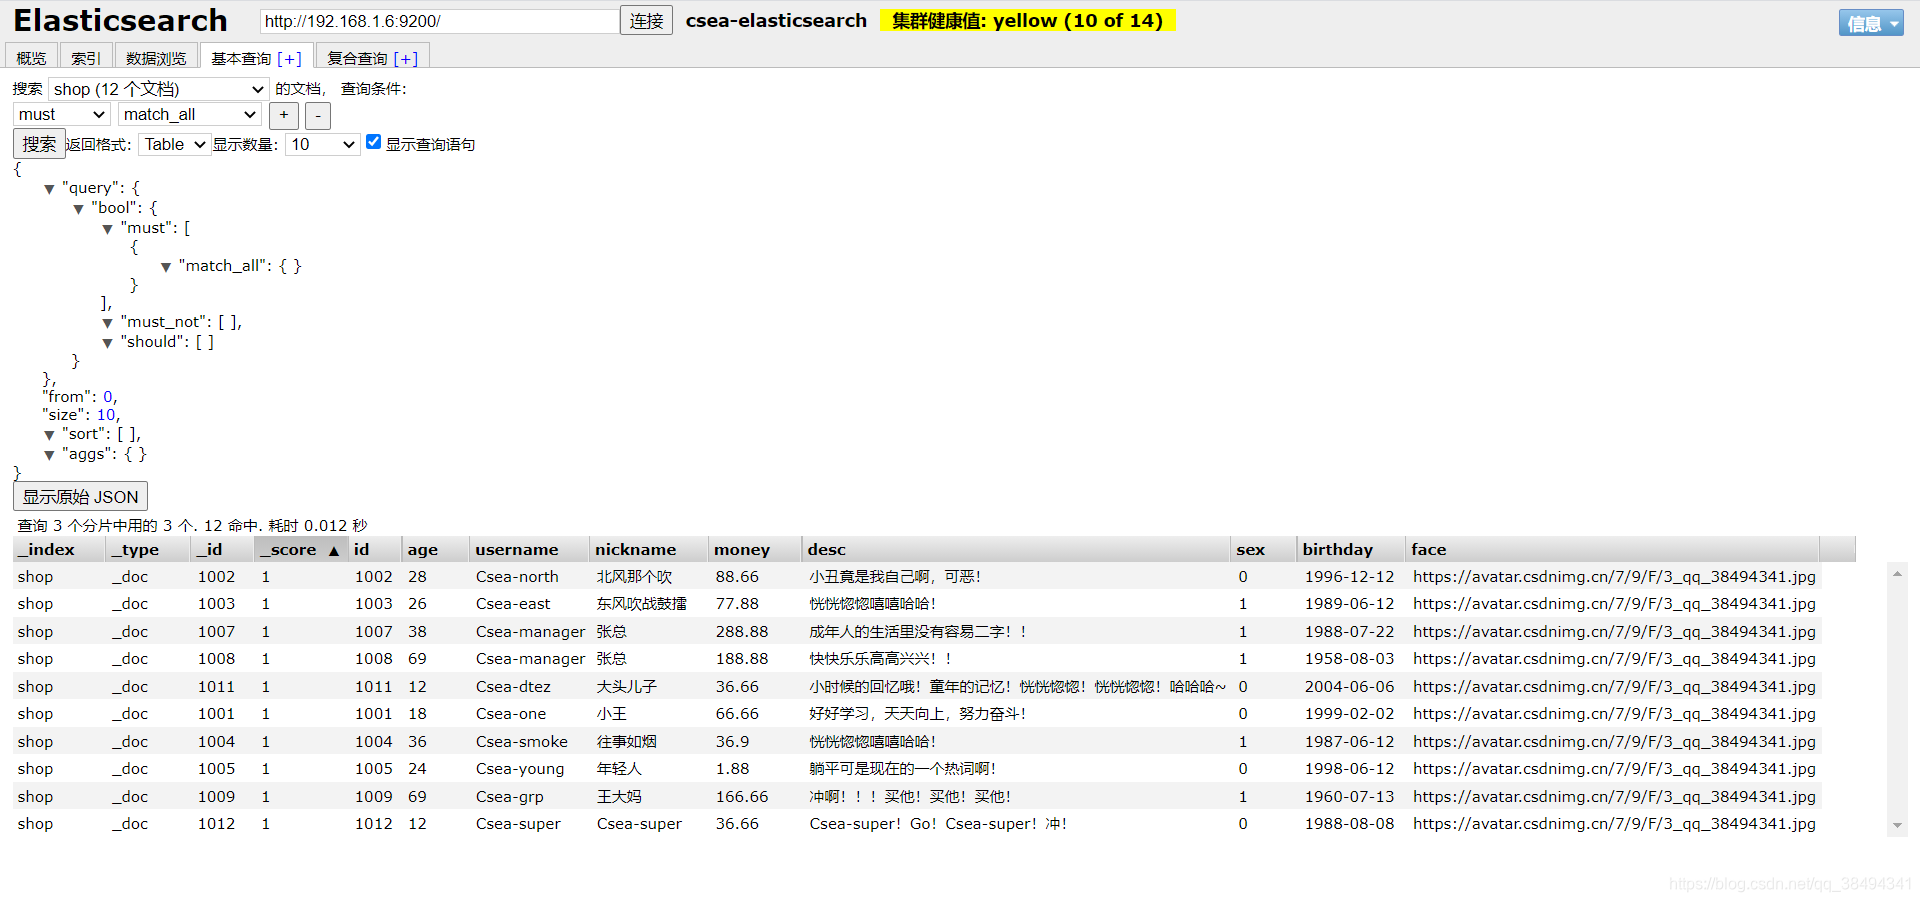Click the nickname cell 小王

[x=612, y=714]
